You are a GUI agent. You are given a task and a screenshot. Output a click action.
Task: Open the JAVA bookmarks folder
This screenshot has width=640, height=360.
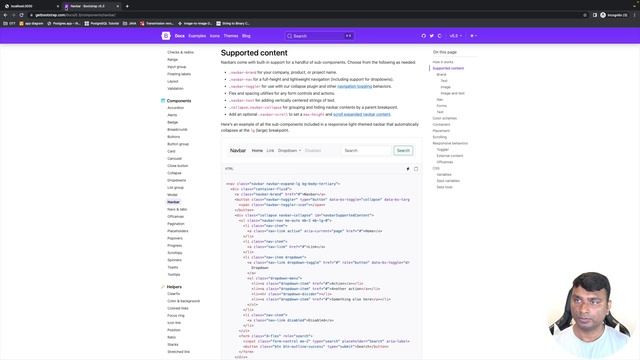(129, 23)
